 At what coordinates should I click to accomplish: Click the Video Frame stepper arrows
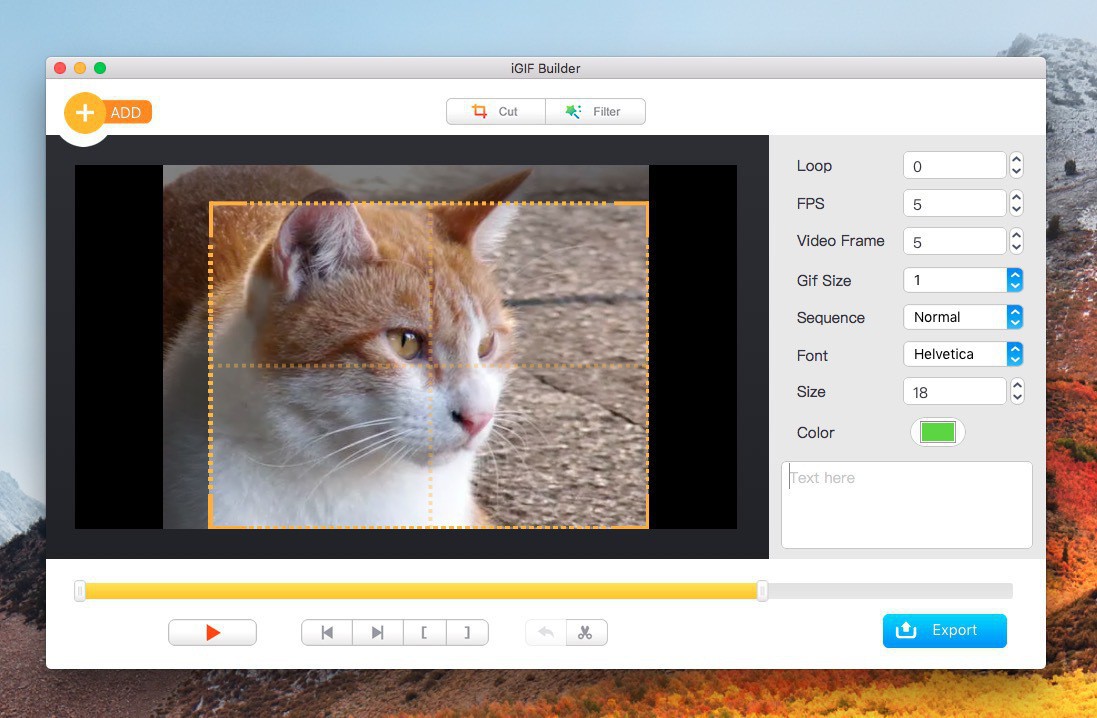1016,241
